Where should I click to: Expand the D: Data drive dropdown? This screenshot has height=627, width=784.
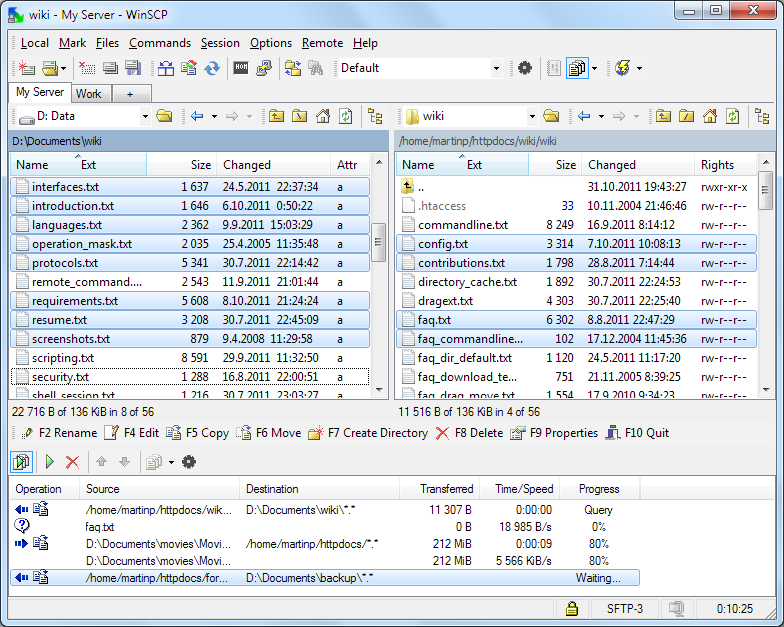point(145,117)
